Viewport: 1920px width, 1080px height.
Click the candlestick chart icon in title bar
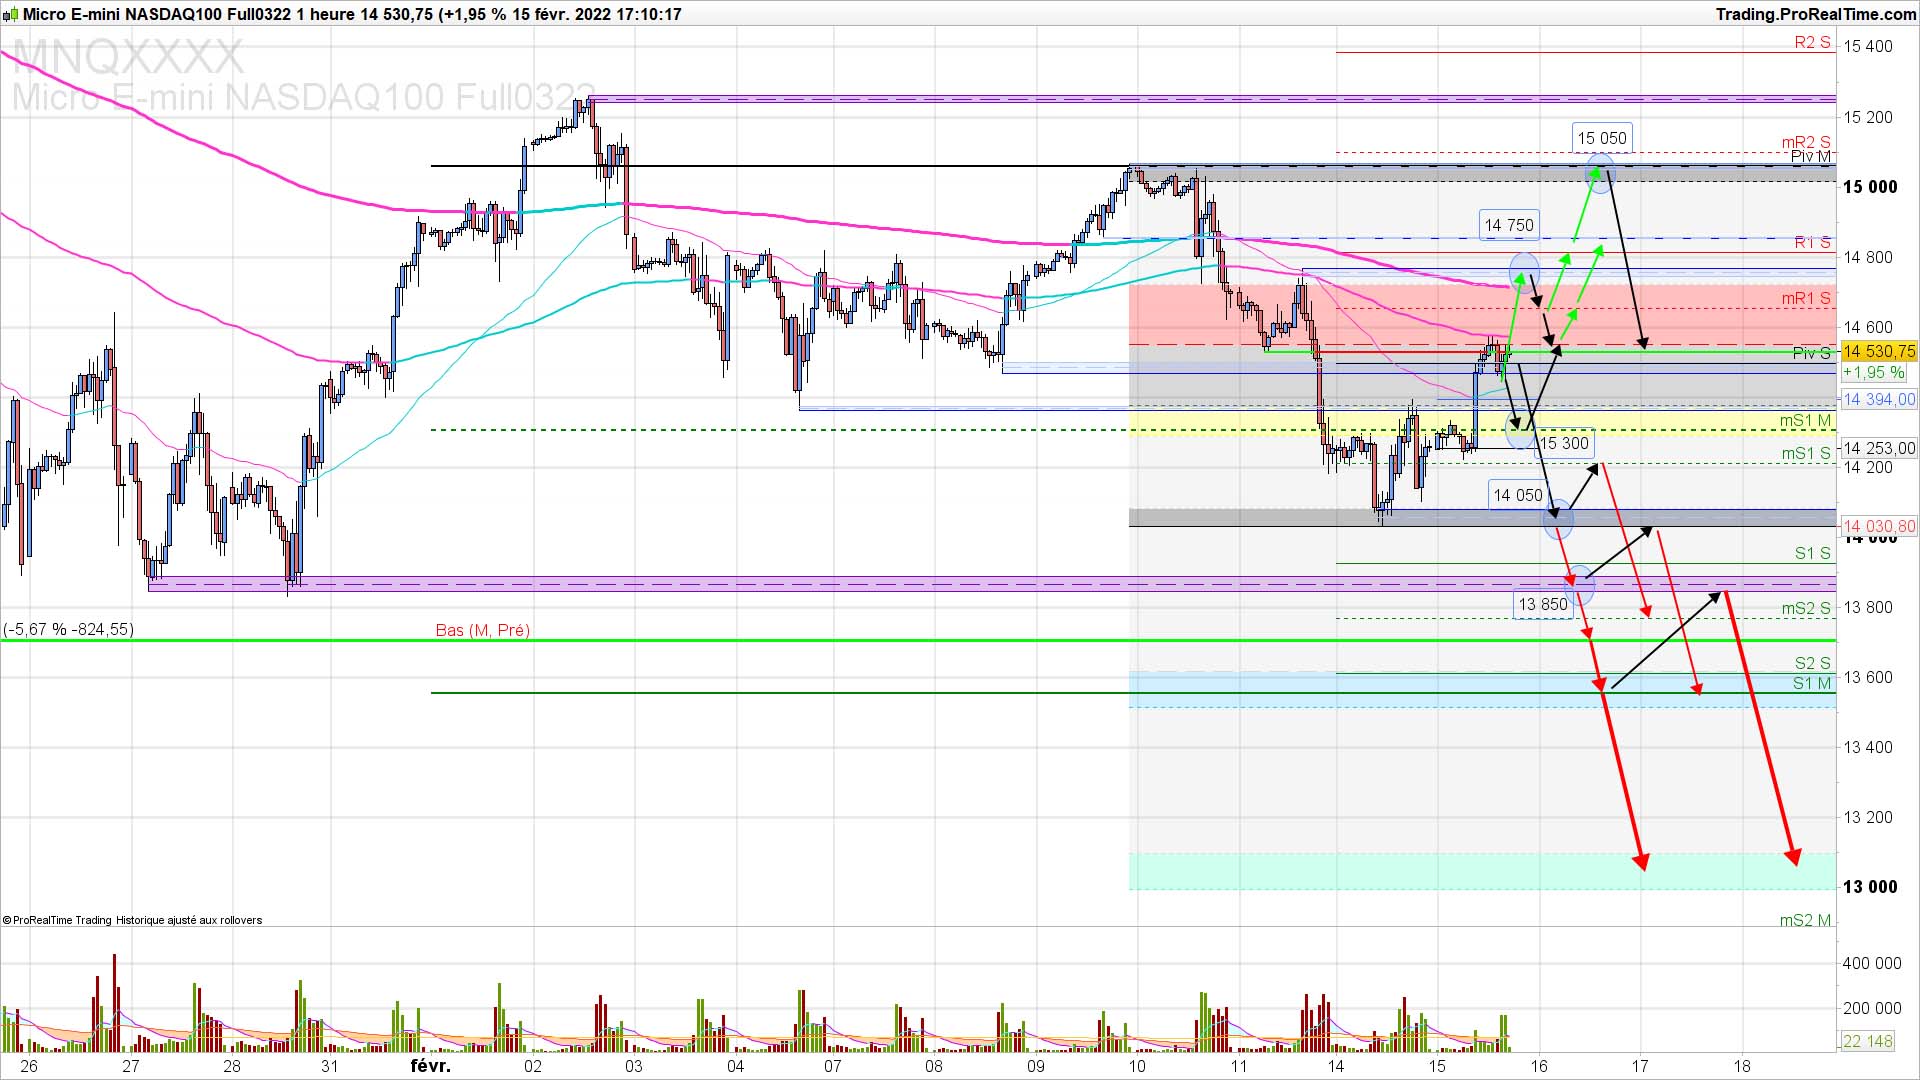(x=11, y=14)
